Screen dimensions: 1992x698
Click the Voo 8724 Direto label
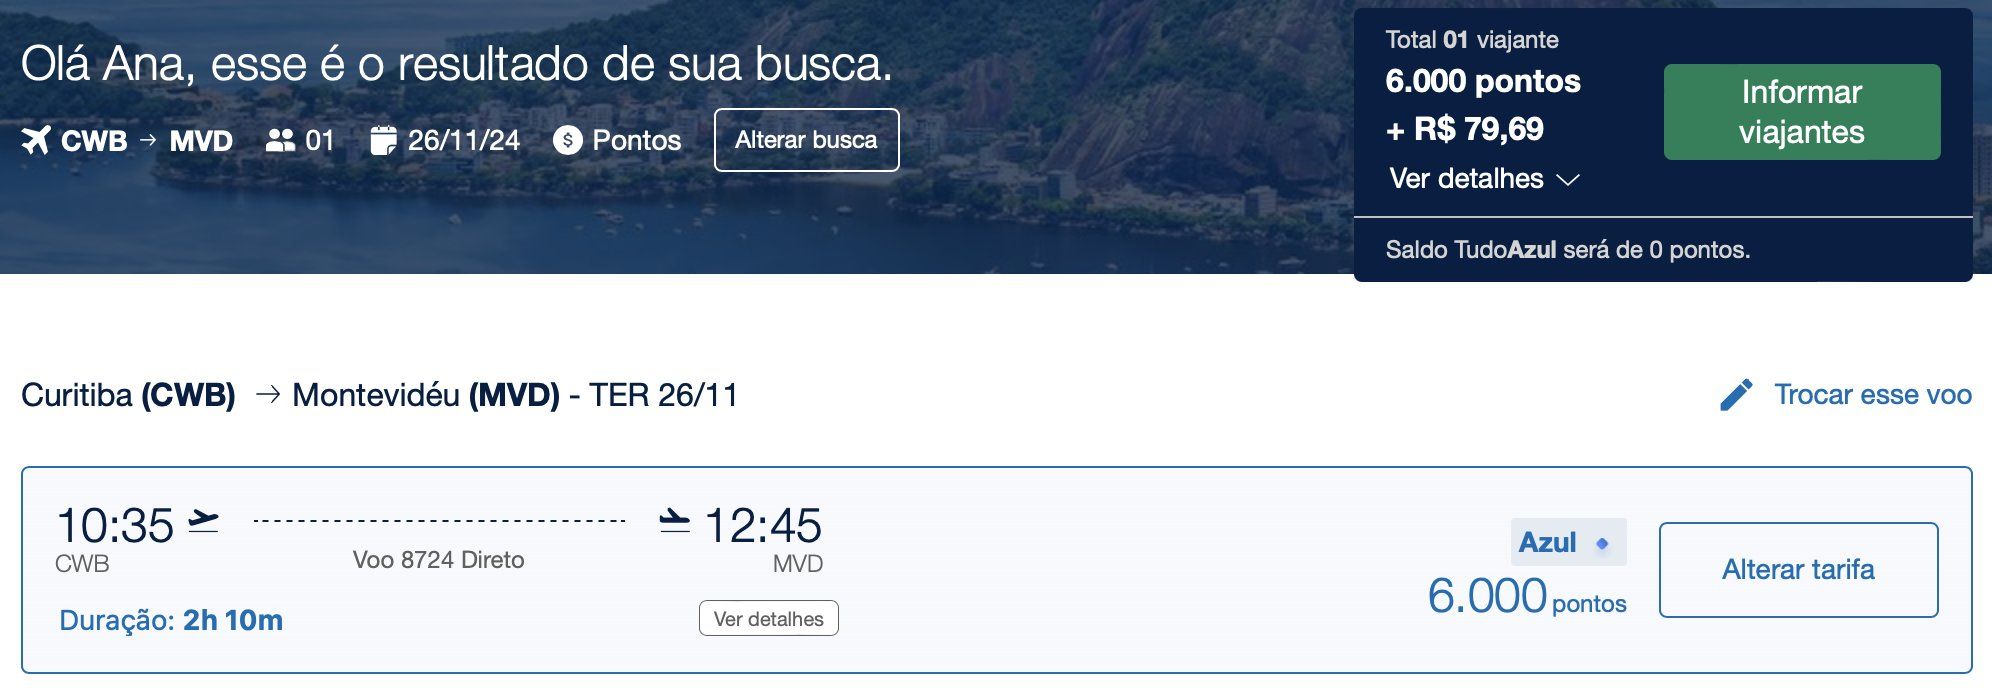click(x=438, y=560)
